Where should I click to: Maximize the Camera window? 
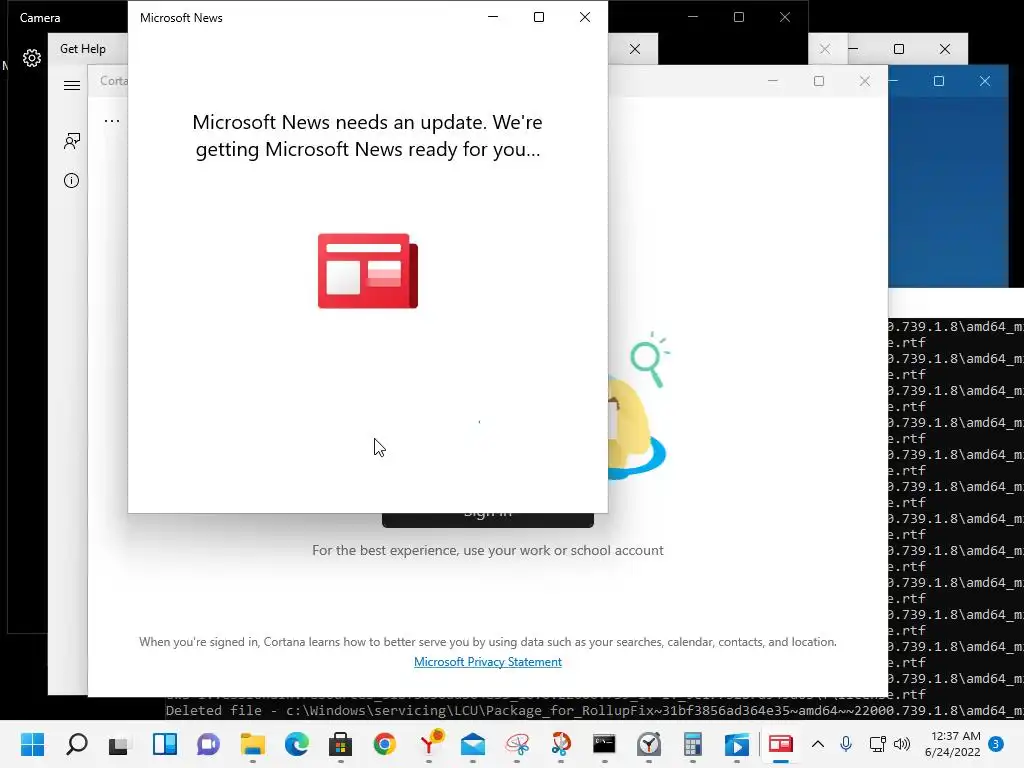point(739,17)
